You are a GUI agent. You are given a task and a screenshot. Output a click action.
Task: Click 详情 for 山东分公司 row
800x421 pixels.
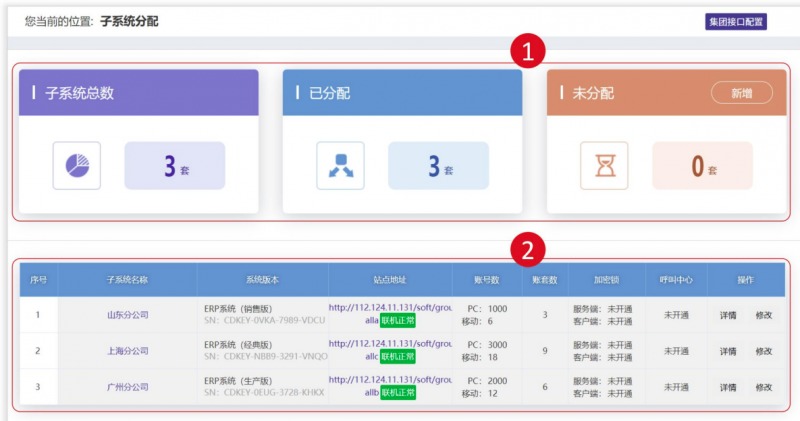728,315
